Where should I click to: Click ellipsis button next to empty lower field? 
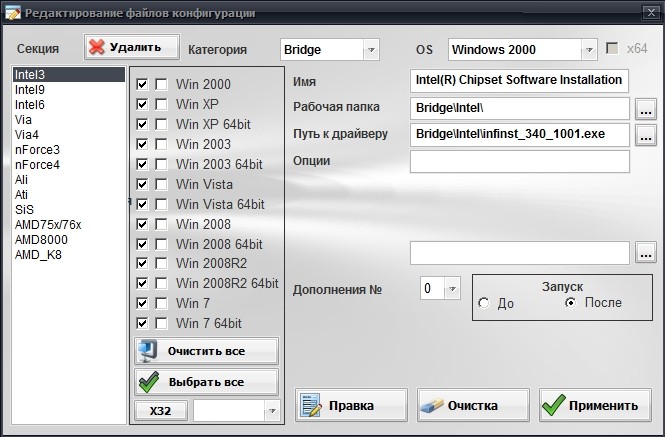pyautogui.click(x=645, y=253)
